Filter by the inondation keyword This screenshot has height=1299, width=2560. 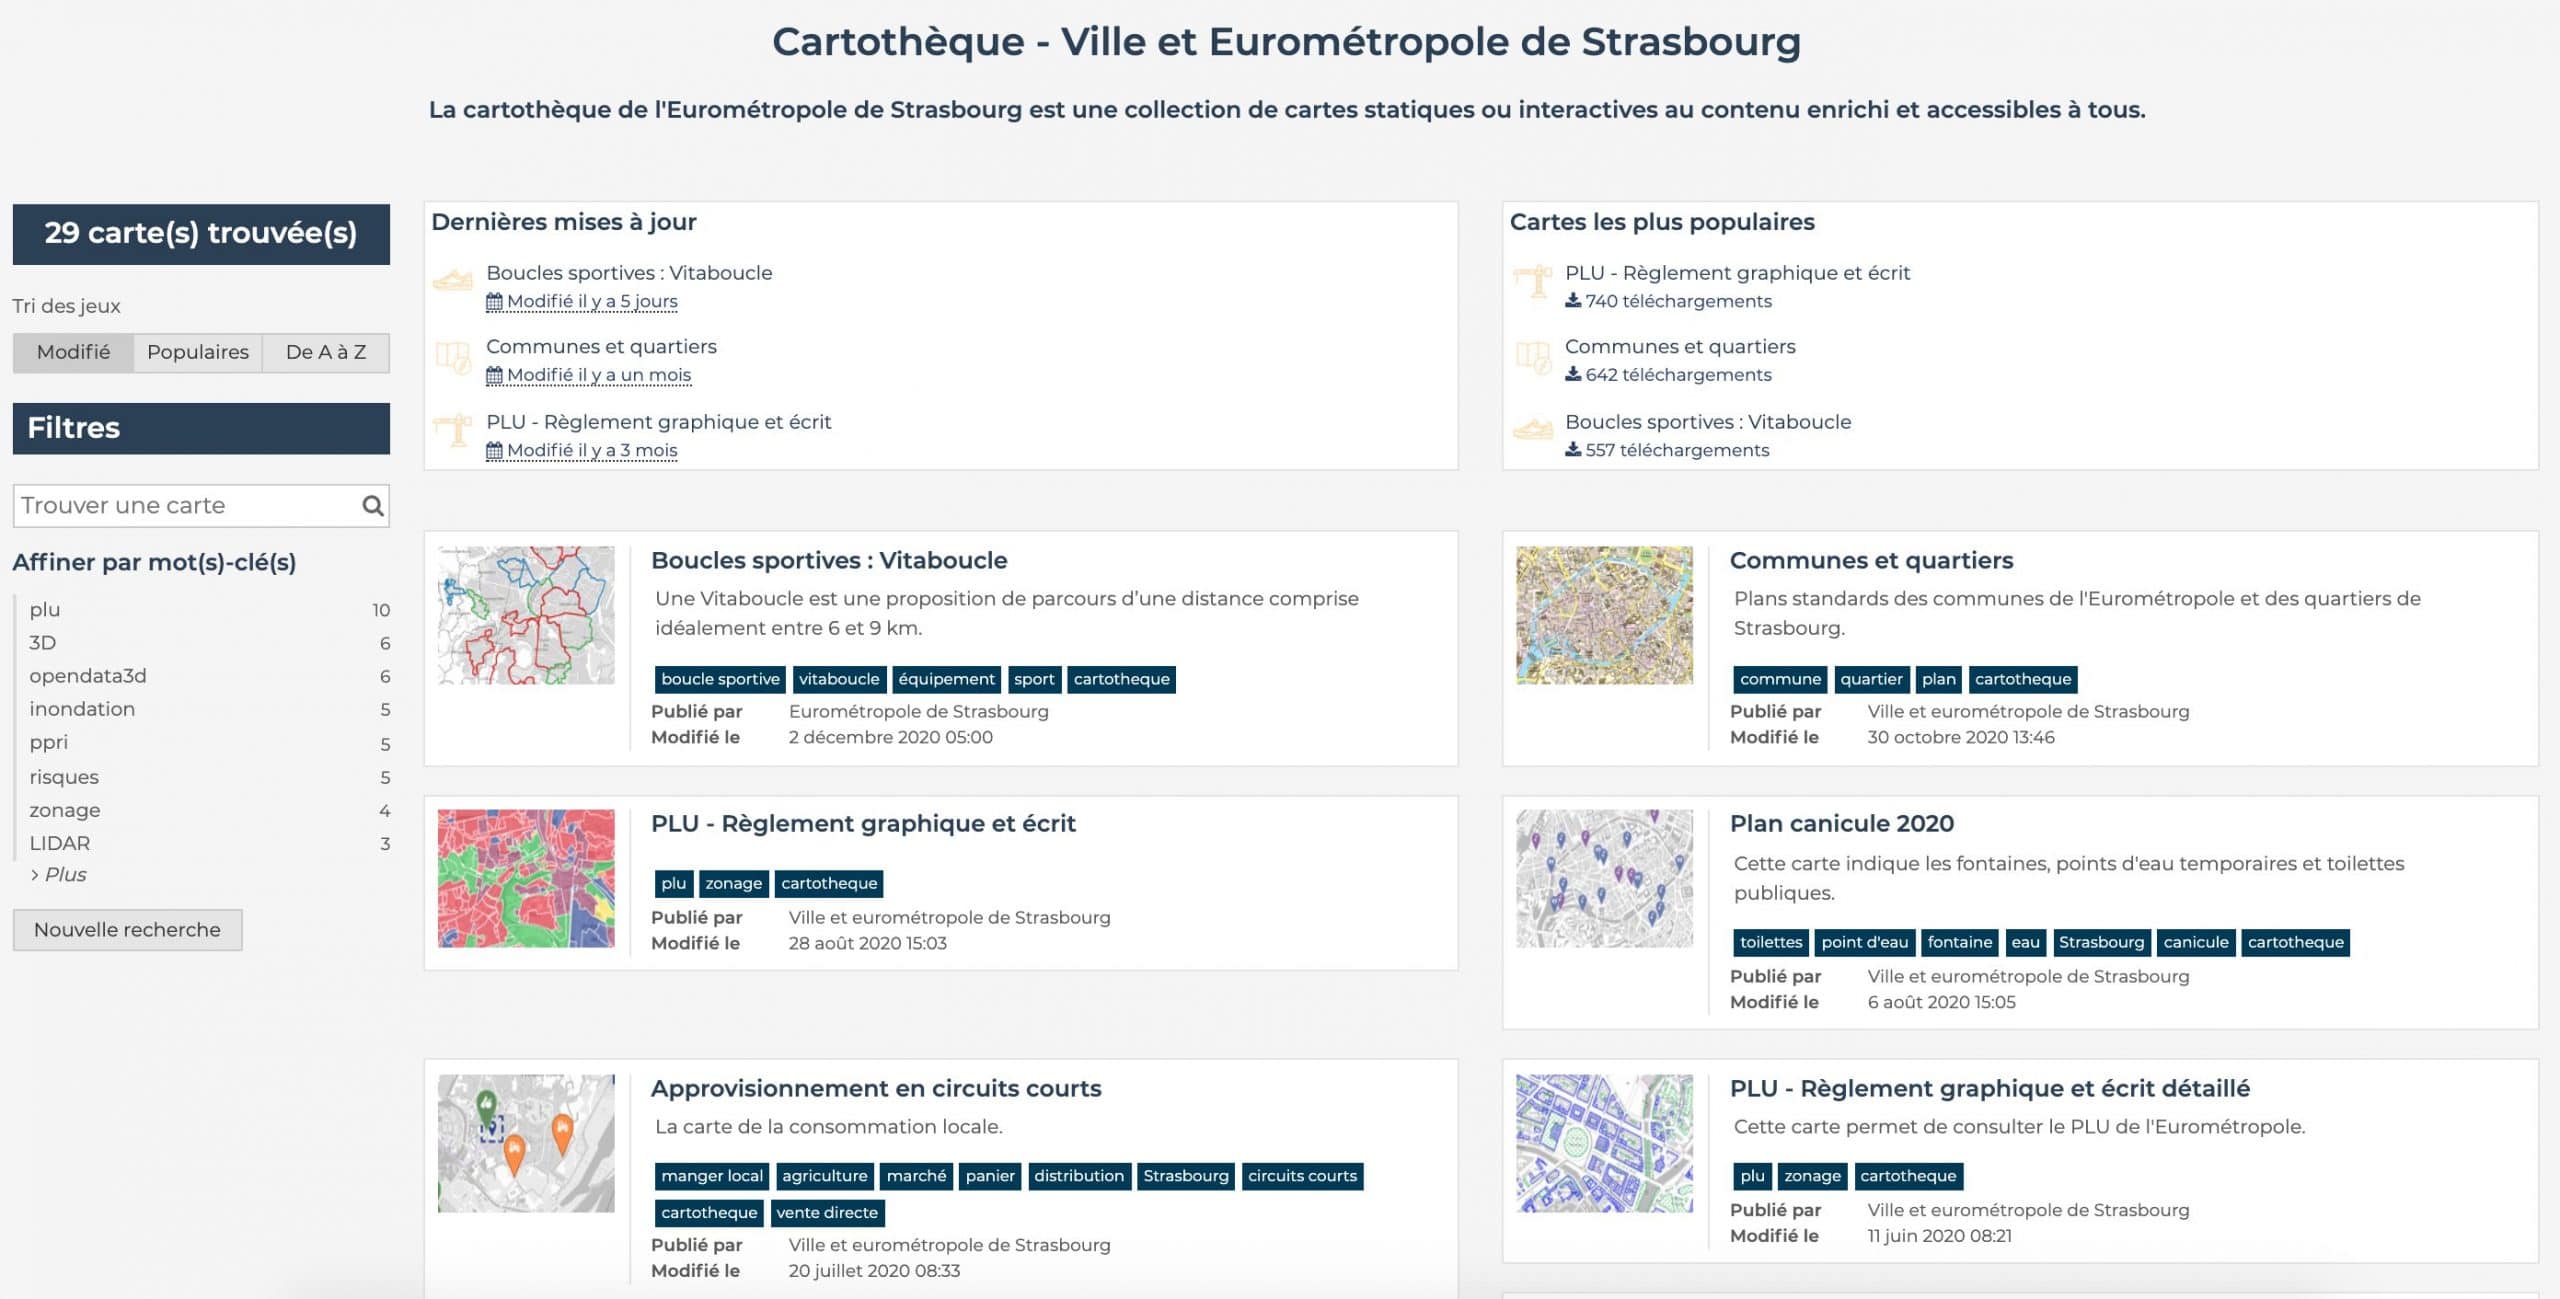(82, 709)
